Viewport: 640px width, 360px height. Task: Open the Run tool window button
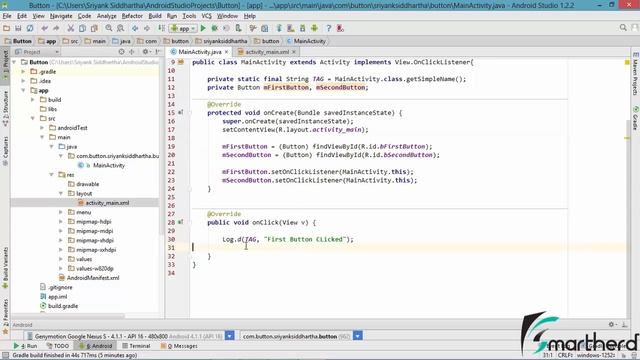click(x=25, y=346)
